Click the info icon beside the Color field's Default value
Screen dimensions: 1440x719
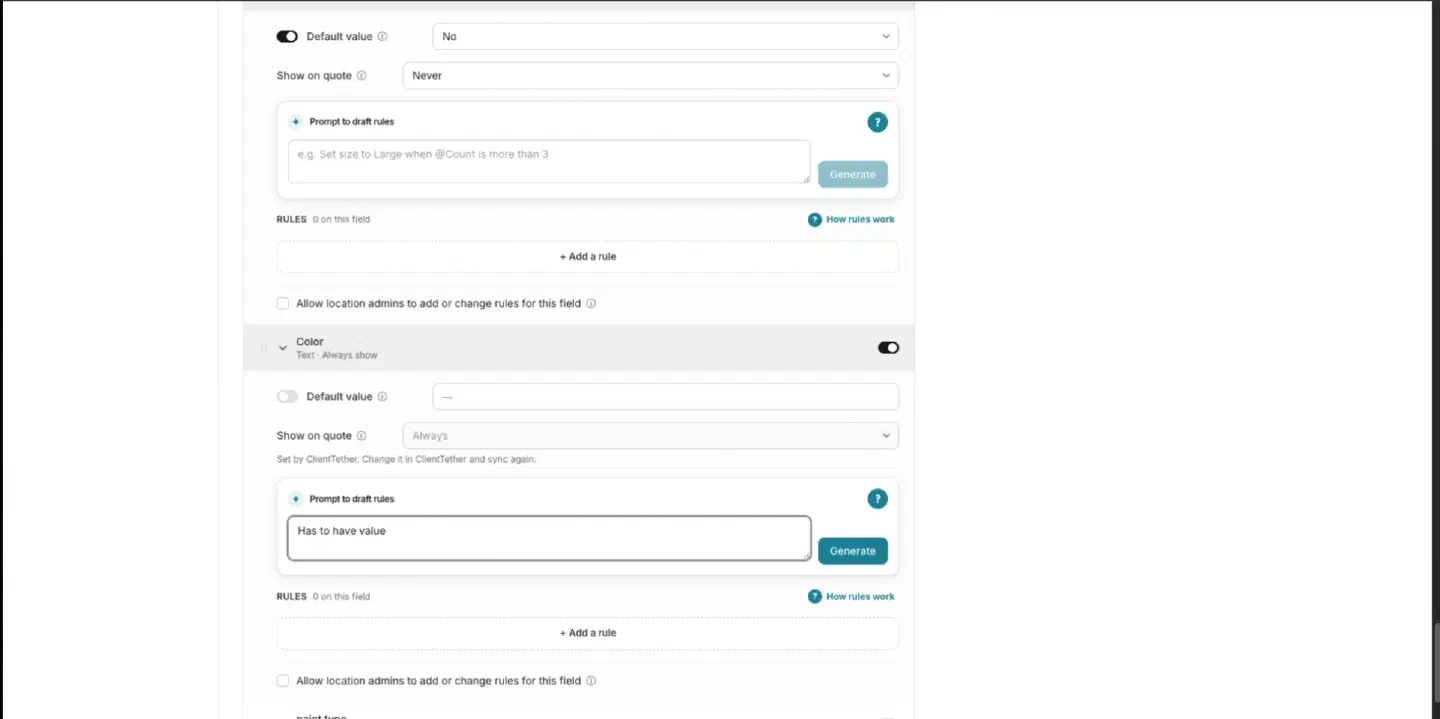[382, 397]
